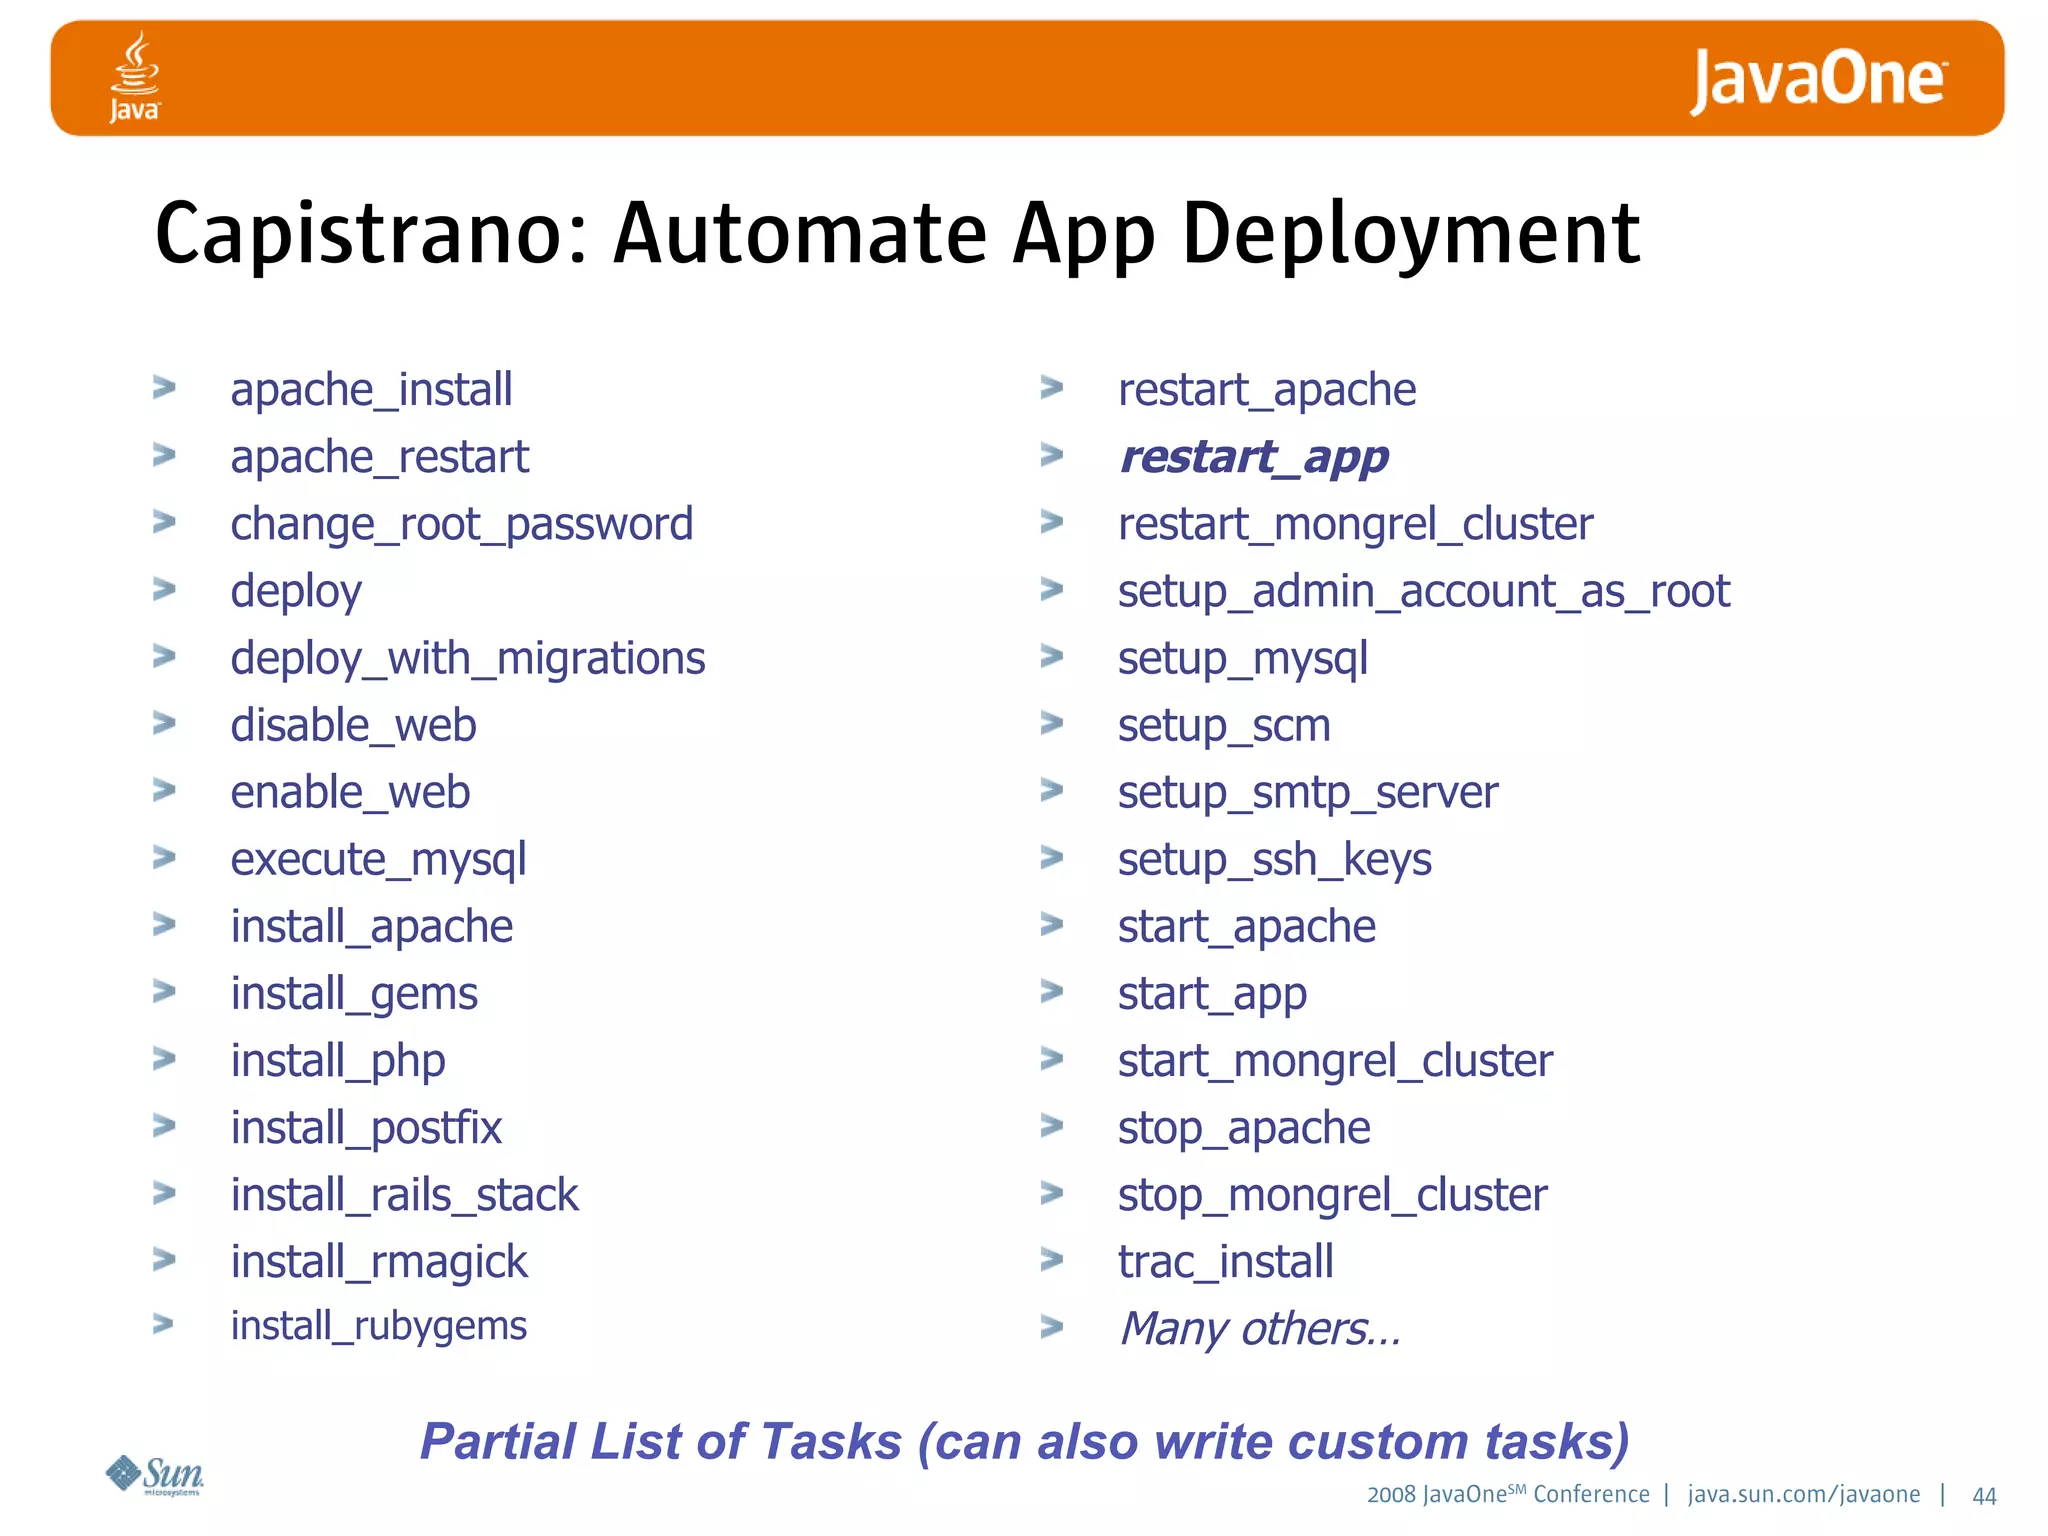Viewport: 2048px width, 1536px height.
Task: Click the Partial List of Tasks caption
Action: 1024,1441
